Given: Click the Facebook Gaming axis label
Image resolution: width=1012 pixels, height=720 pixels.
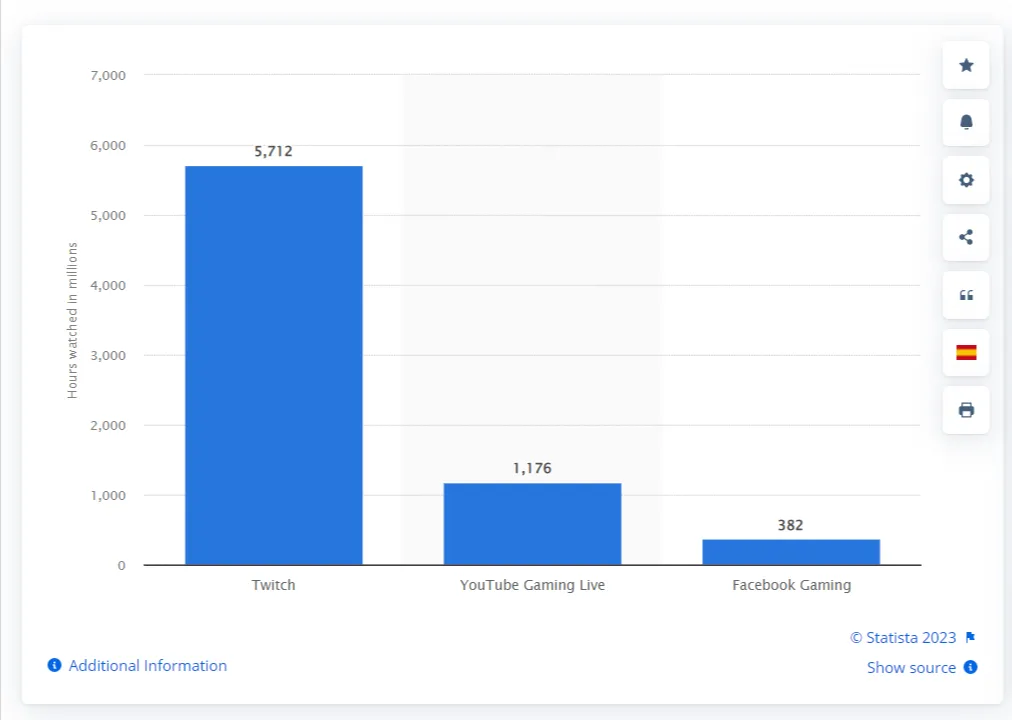Looking at the screenshot, I should pos(791,585).
